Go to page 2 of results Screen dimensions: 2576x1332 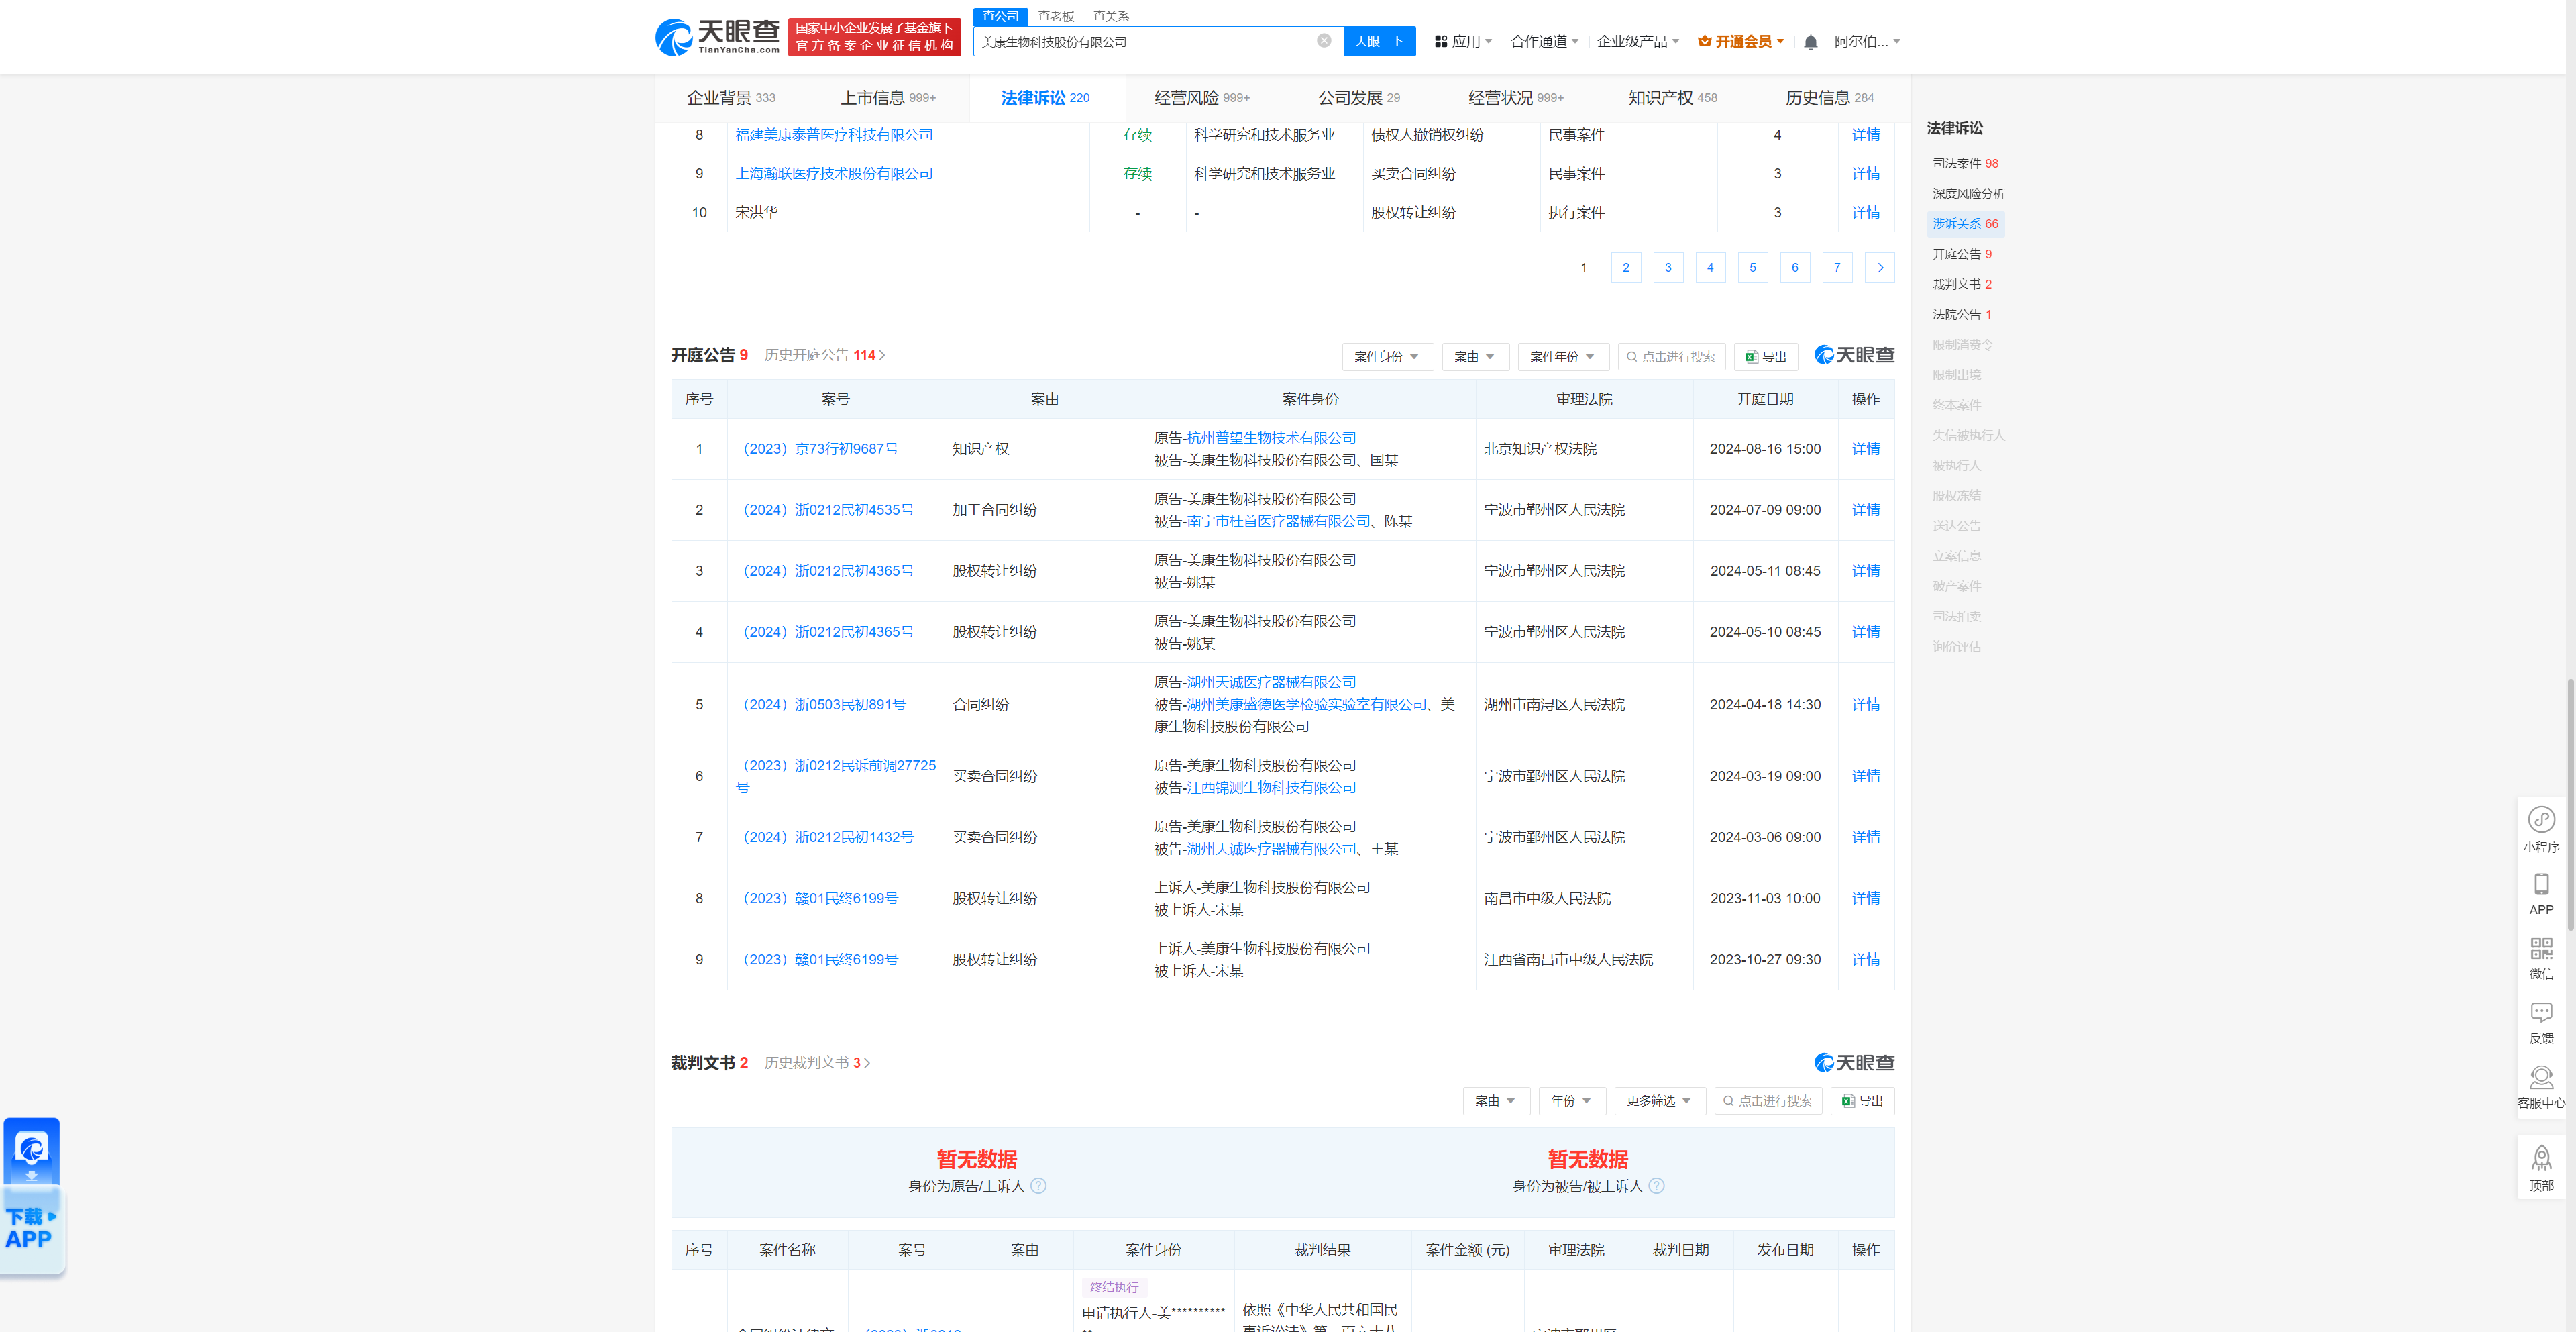click(1626, 268)
